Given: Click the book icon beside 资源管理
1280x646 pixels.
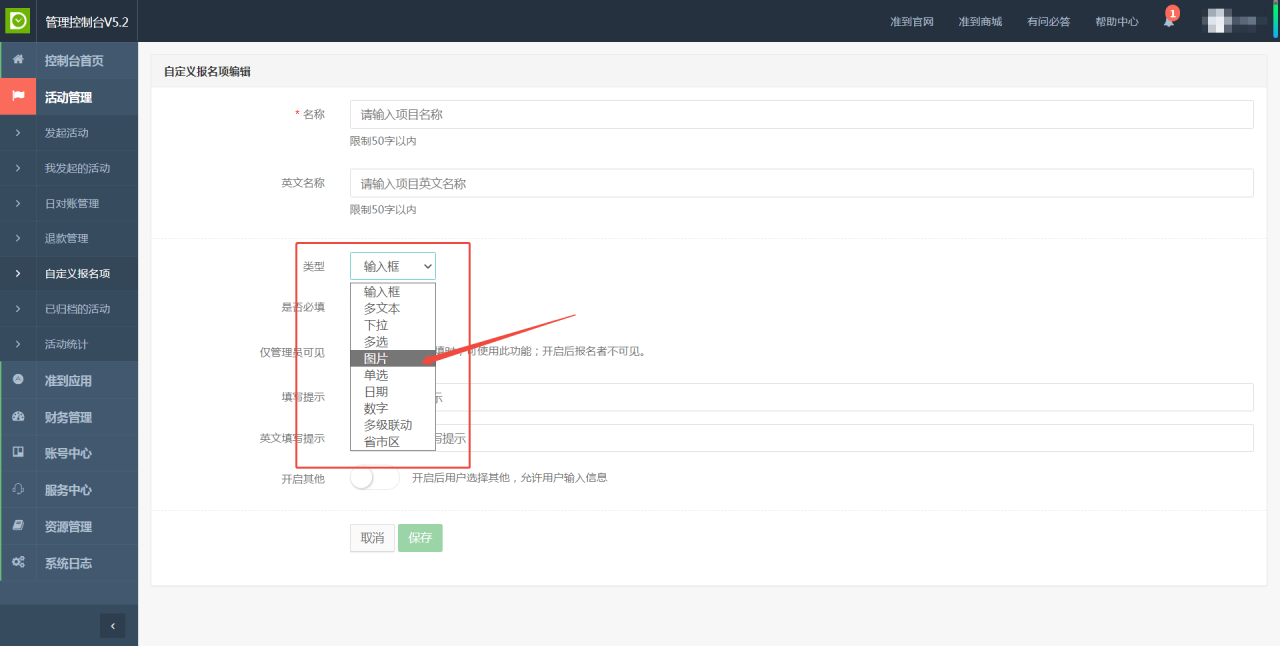Looking at the screenshot, I should click(x=18, y=526).
